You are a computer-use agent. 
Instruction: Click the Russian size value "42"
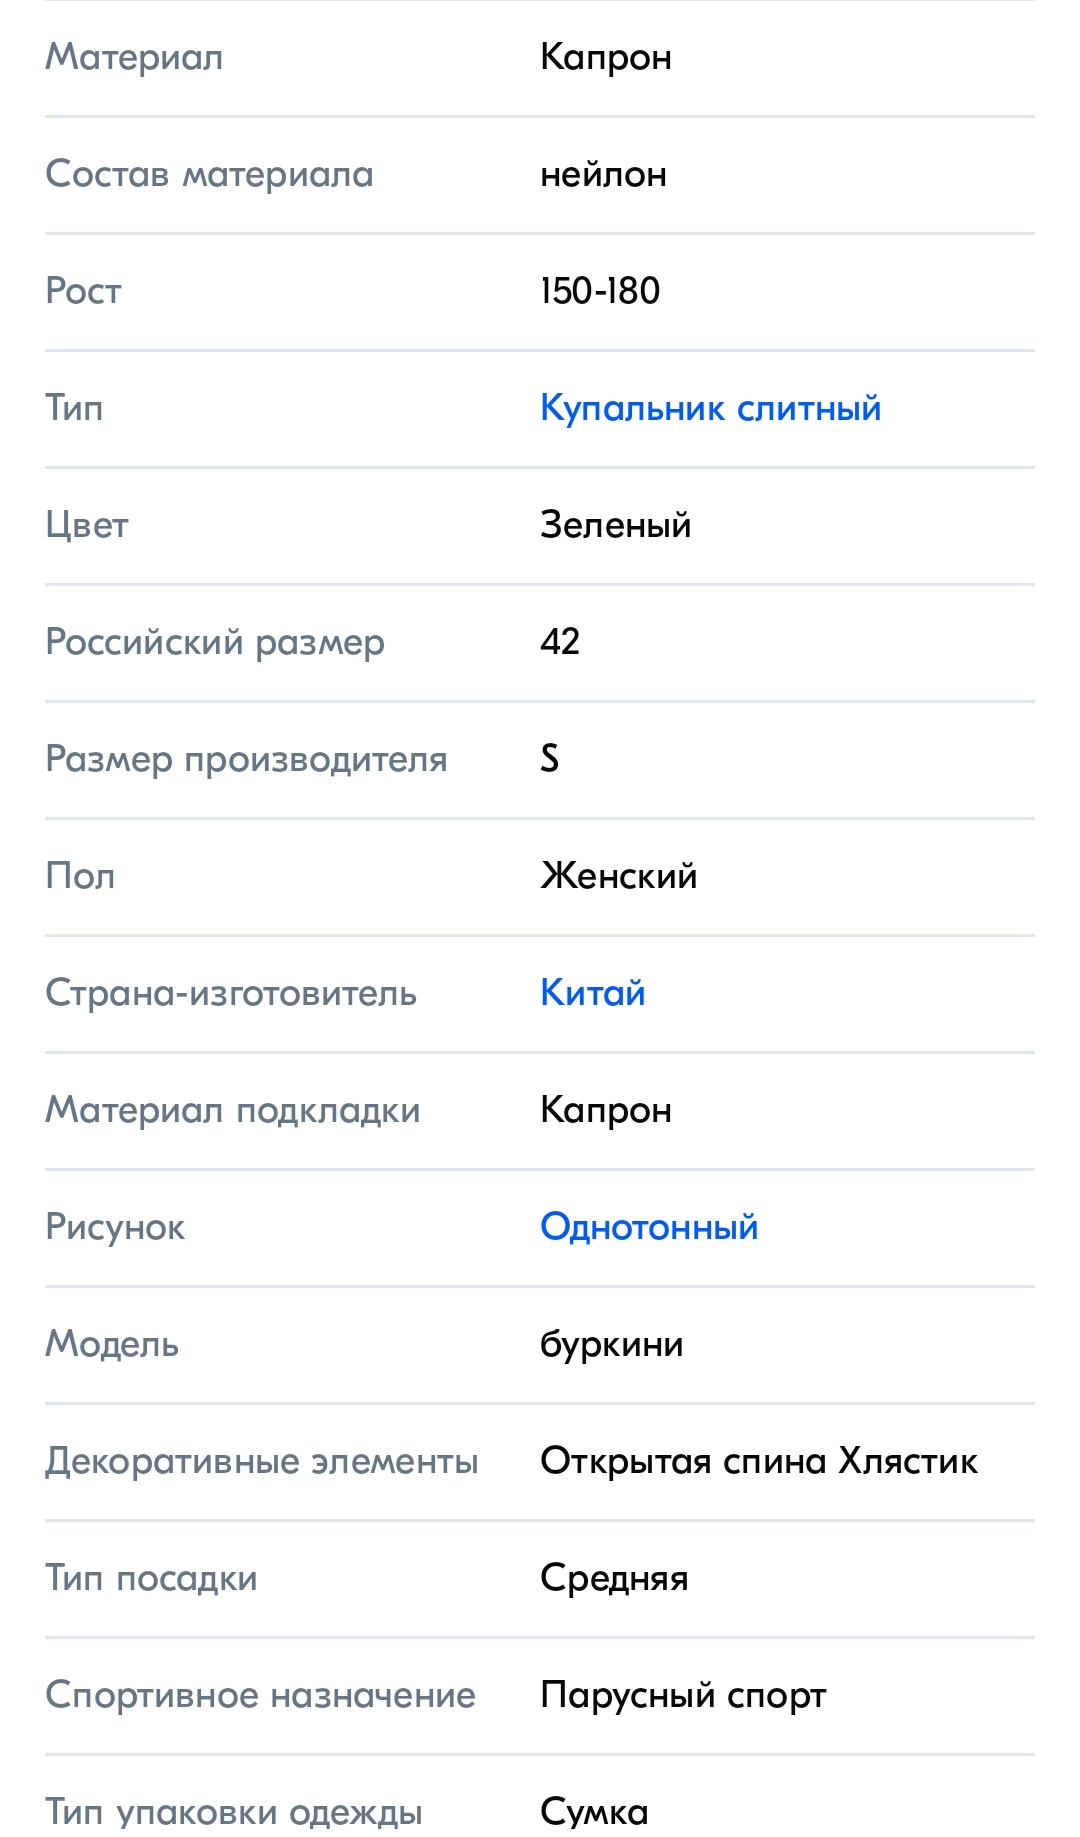(560, 642)
